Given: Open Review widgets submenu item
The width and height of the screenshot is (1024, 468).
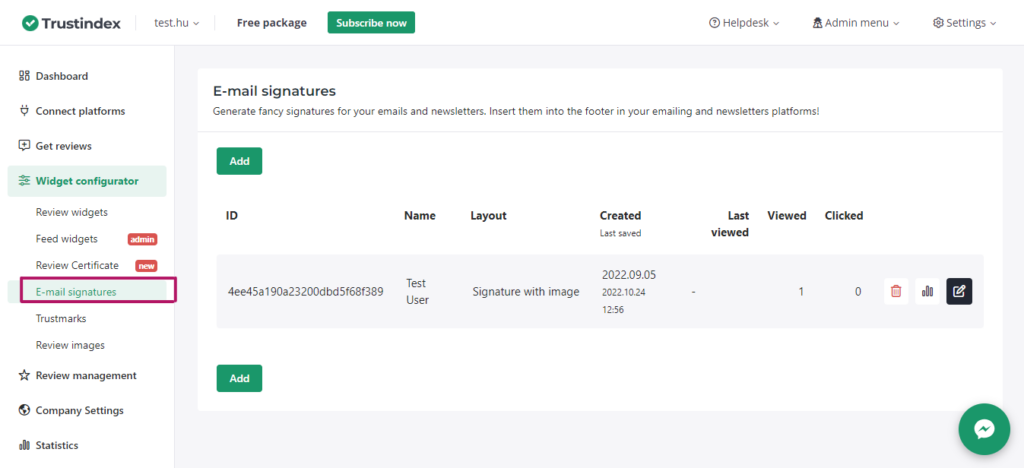Looking at the screenshot, I should [x=72, y=212].
